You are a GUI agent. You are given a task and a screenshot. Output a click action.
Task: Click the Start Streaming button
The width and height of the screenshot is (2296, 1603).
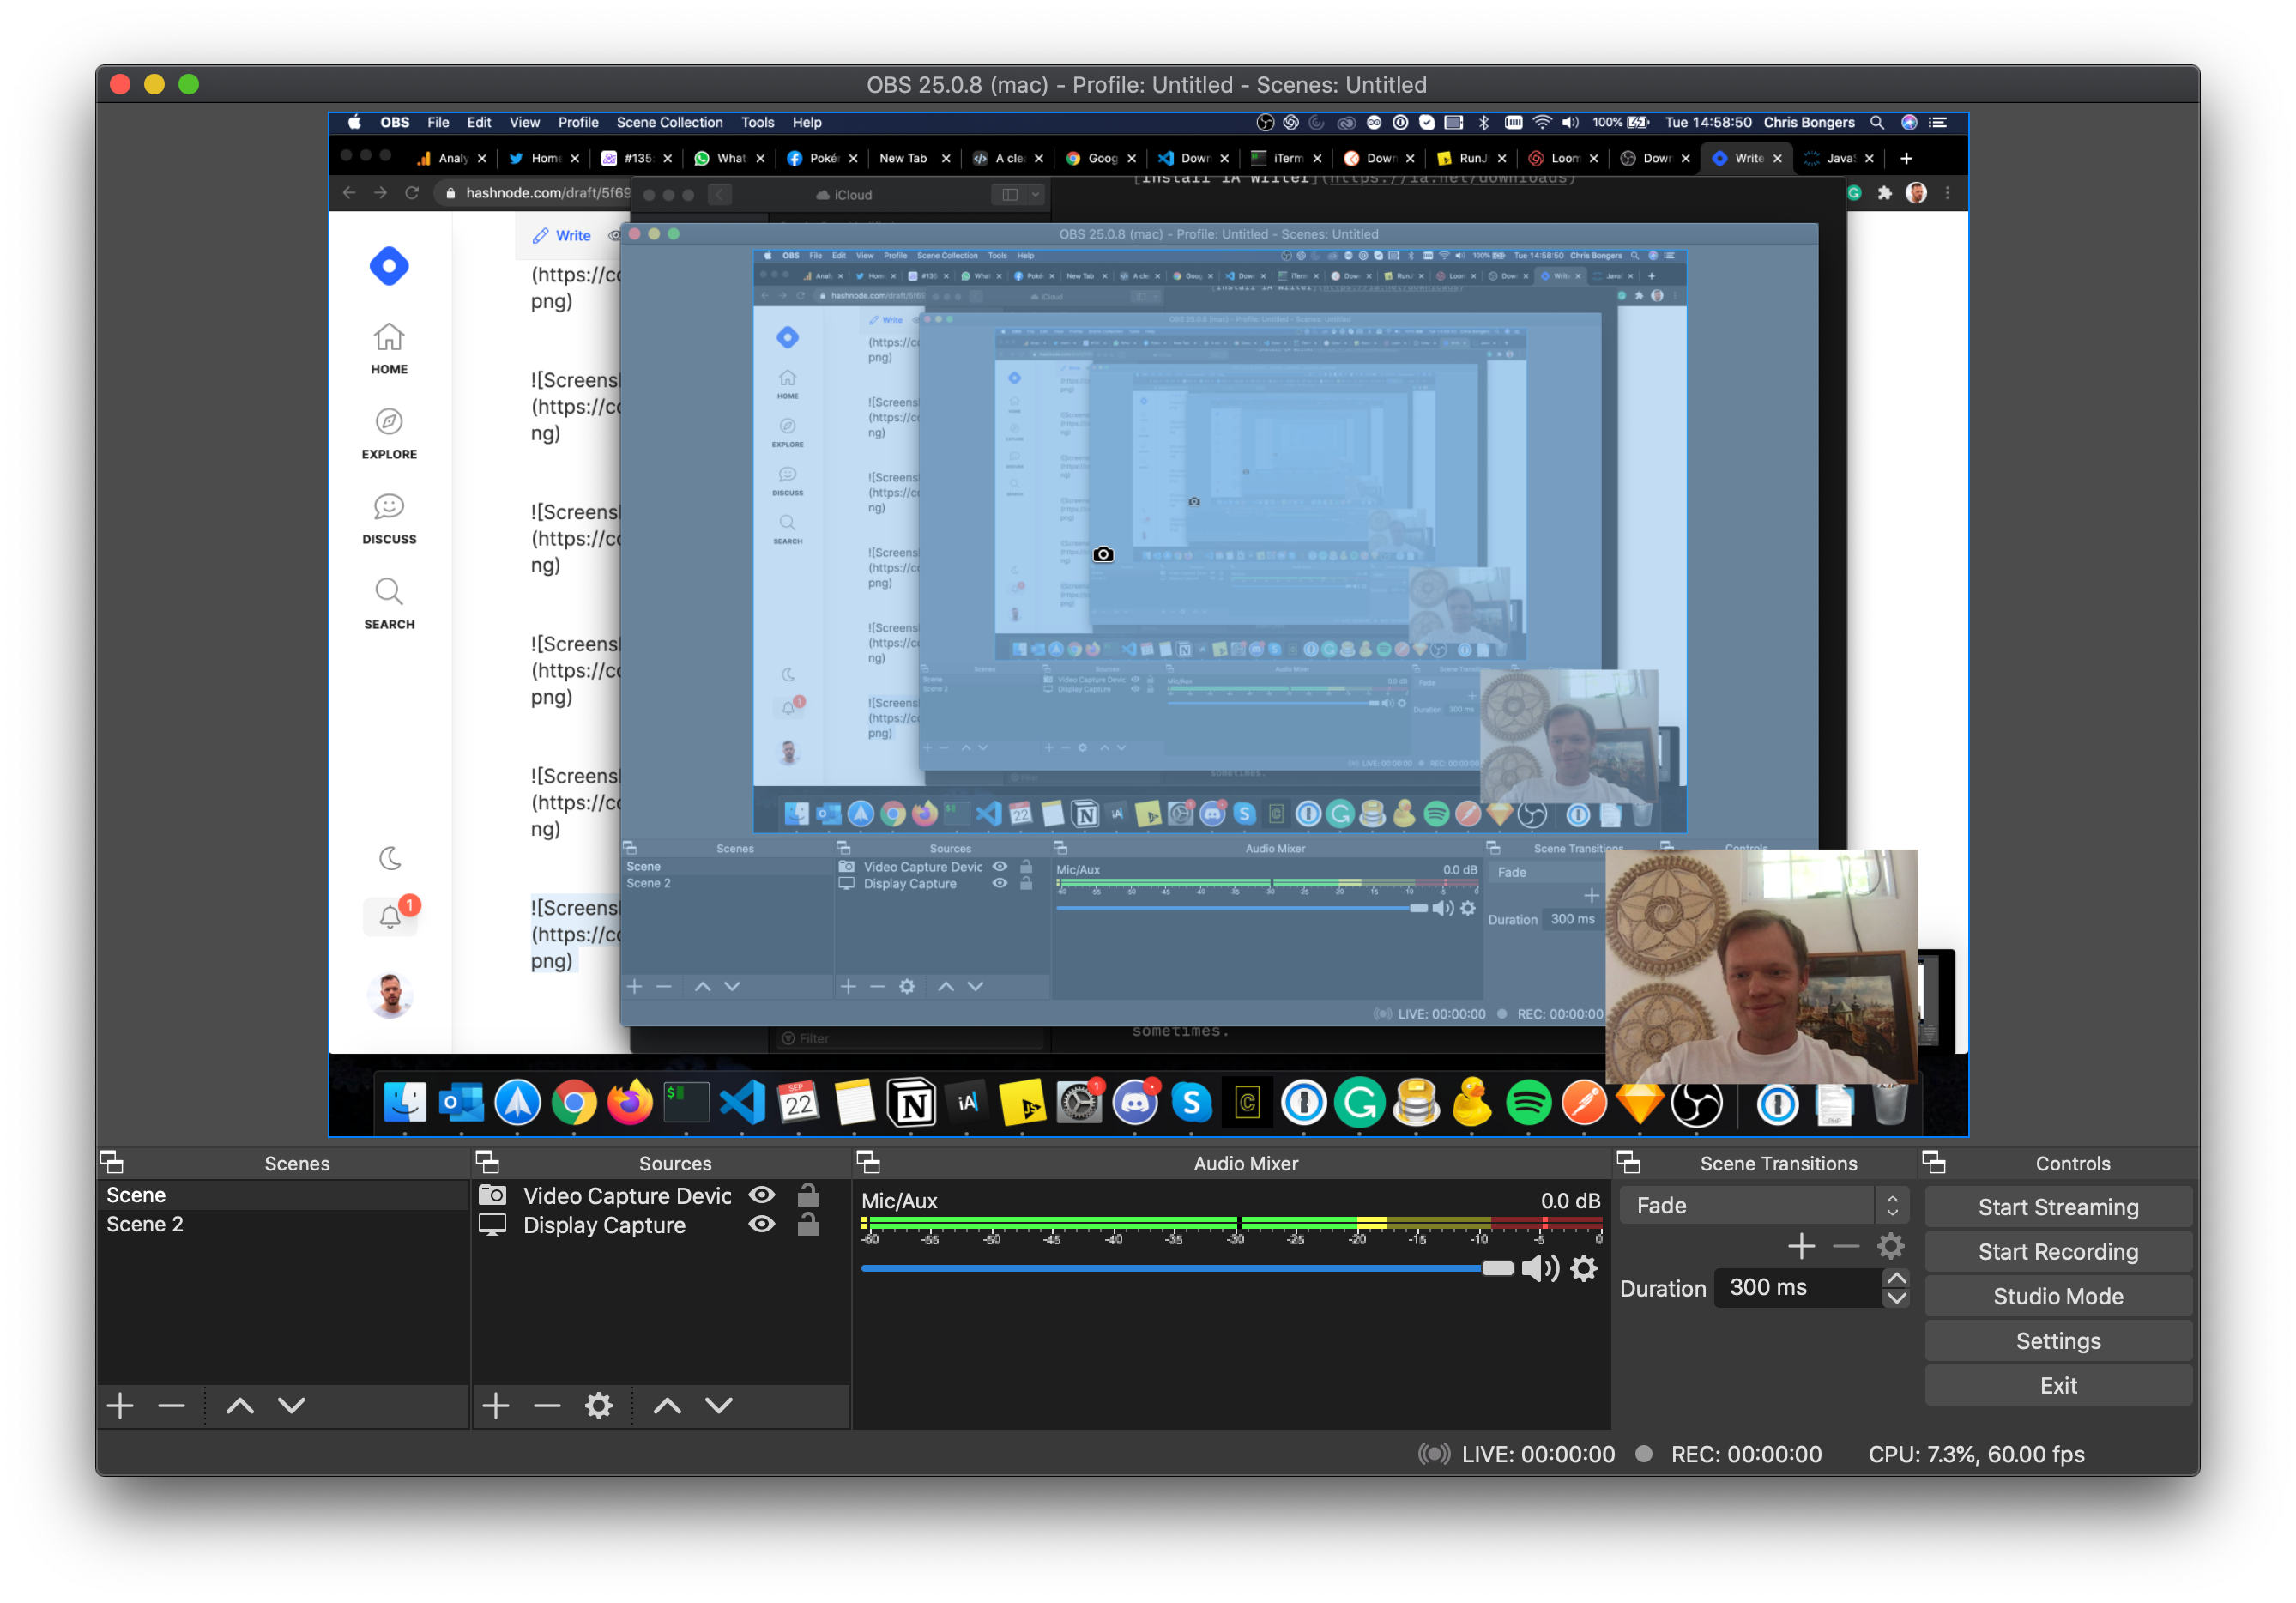2058,1207
